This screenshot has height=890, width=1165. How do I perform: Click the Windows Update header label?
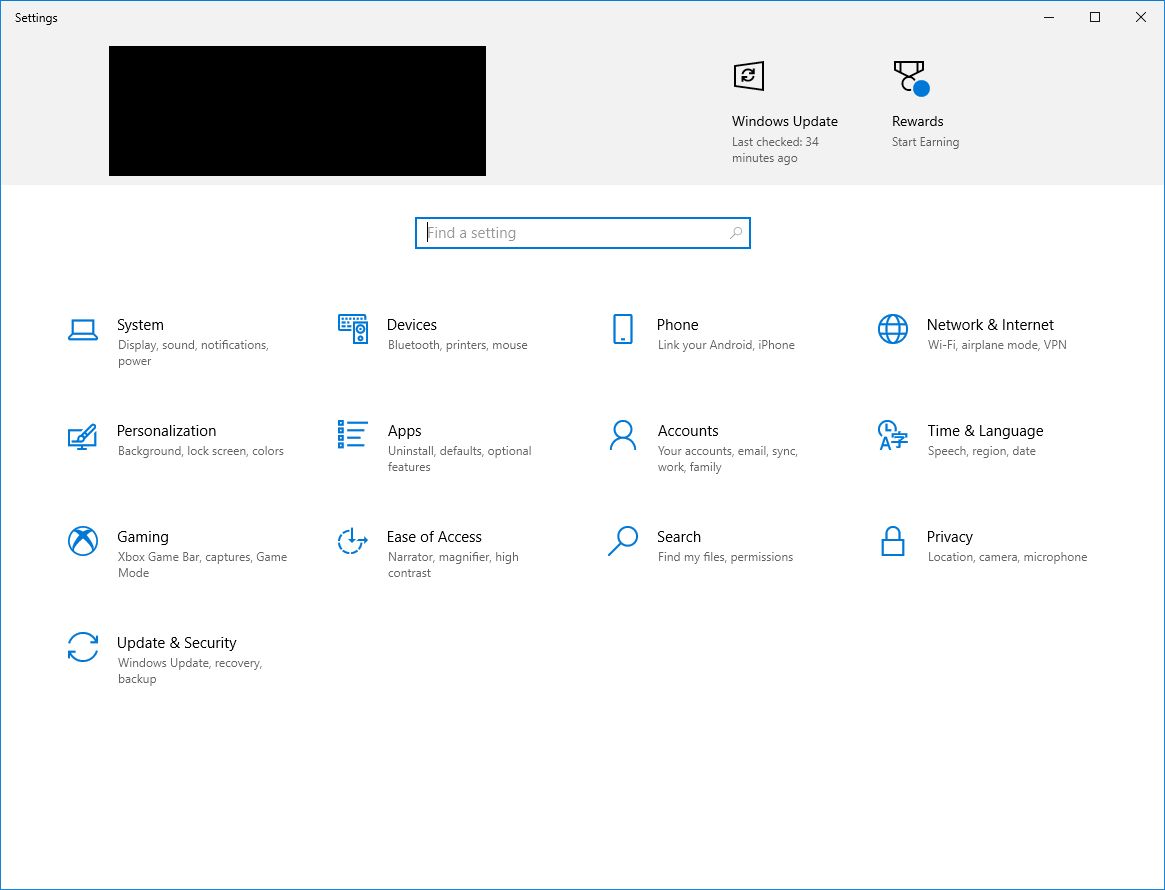click(785, 121)
